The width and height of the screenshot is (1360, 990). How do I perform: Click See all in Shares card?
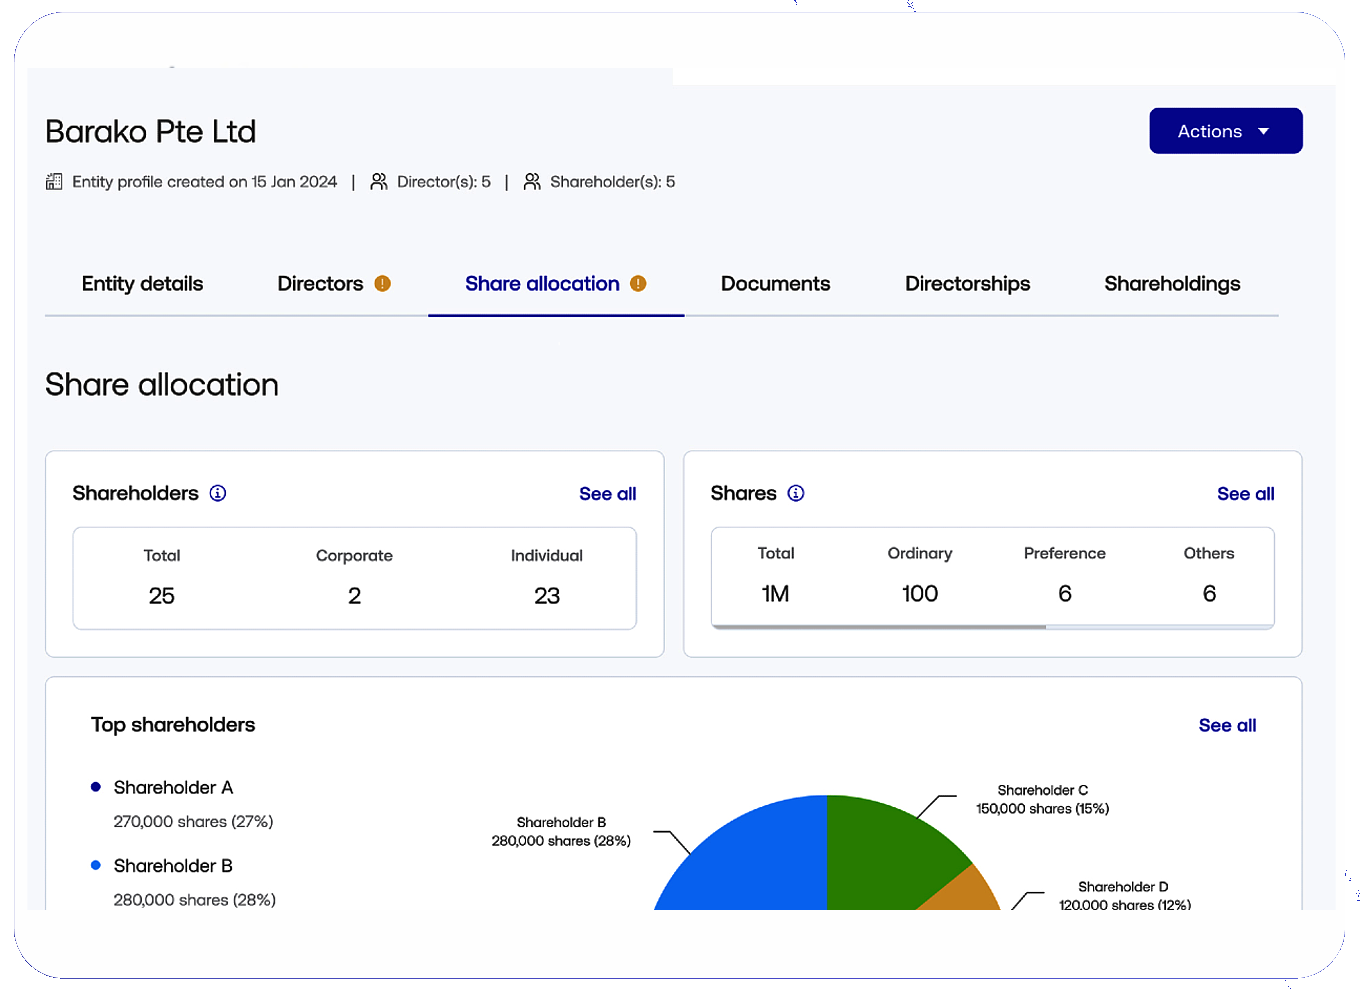pos(1245,494)
